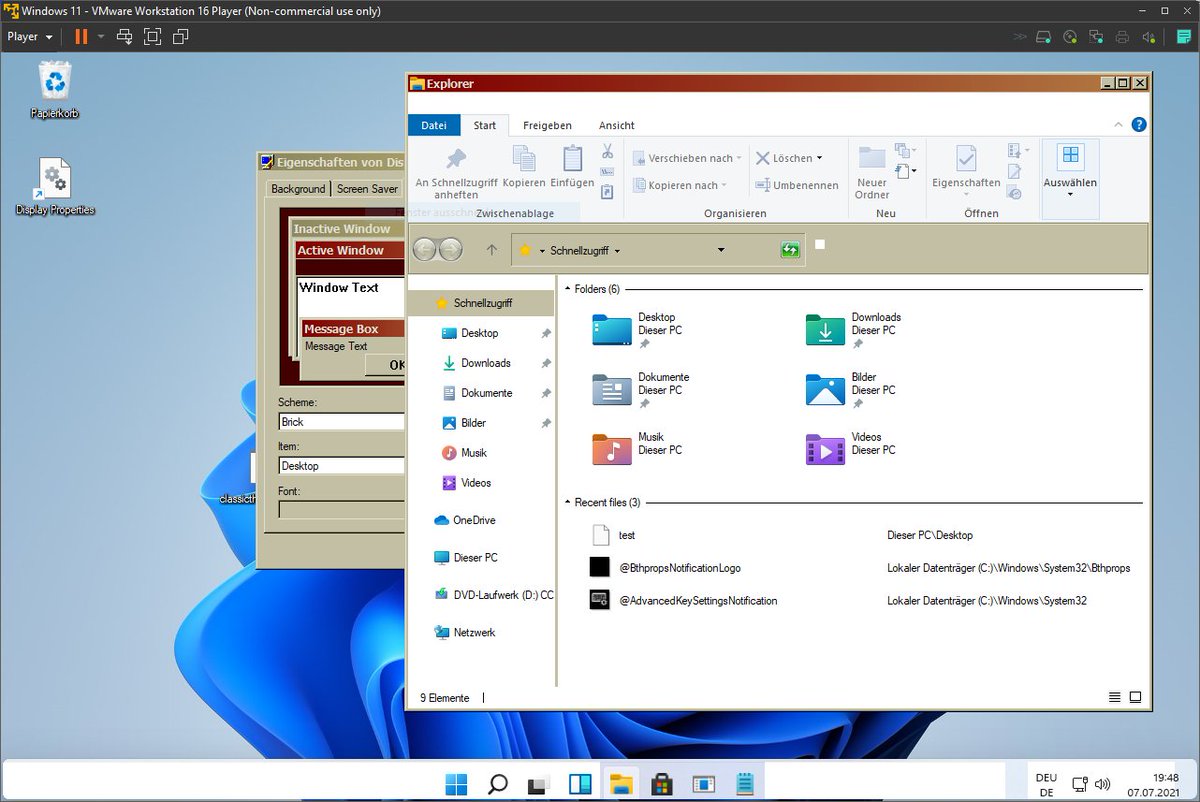Image resolution: width=1200 pixels, height=802 pixels.
Task: Switch to the Ansicht ribbon tab
Action: click(x=617, y=125)
